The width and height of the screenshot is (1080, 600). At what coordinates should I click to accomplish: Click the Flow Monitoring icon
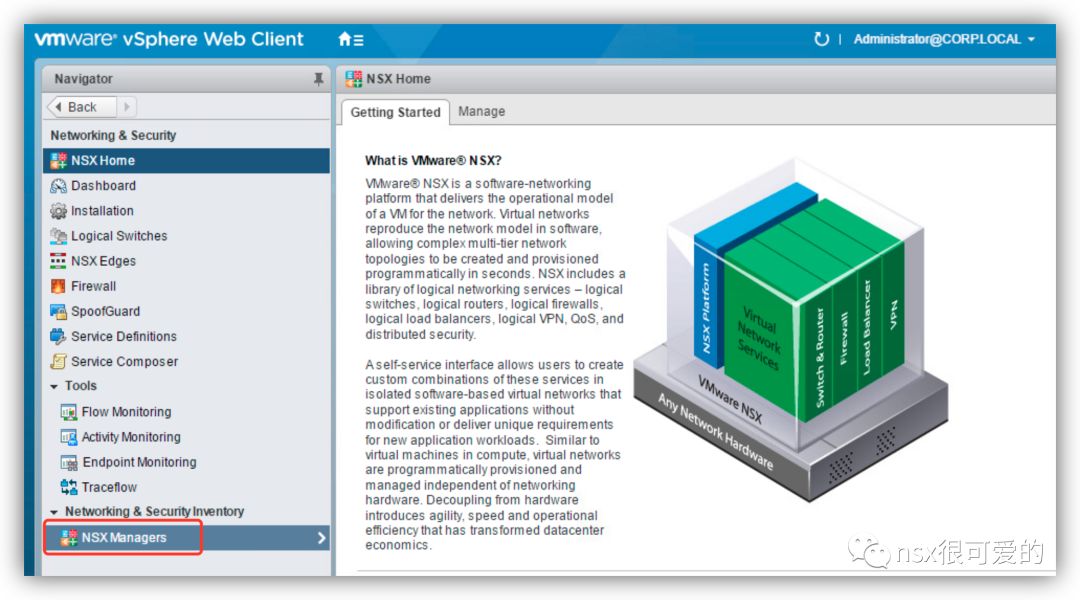[x=68, y=413]
